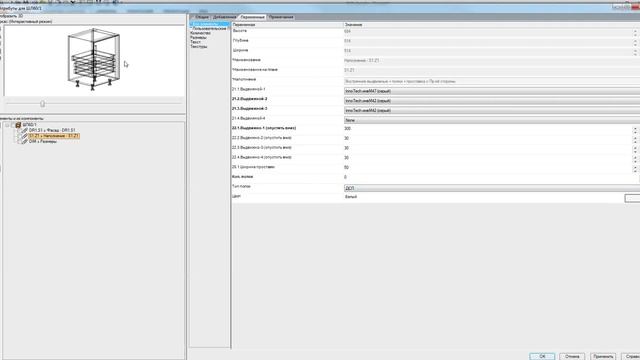Click the Отмена button

pos(572,356)
